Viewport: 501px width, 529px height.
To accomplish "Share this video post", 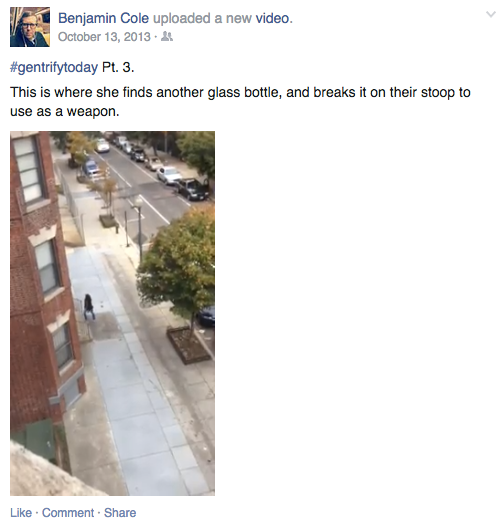I will (x=120, y=513).
